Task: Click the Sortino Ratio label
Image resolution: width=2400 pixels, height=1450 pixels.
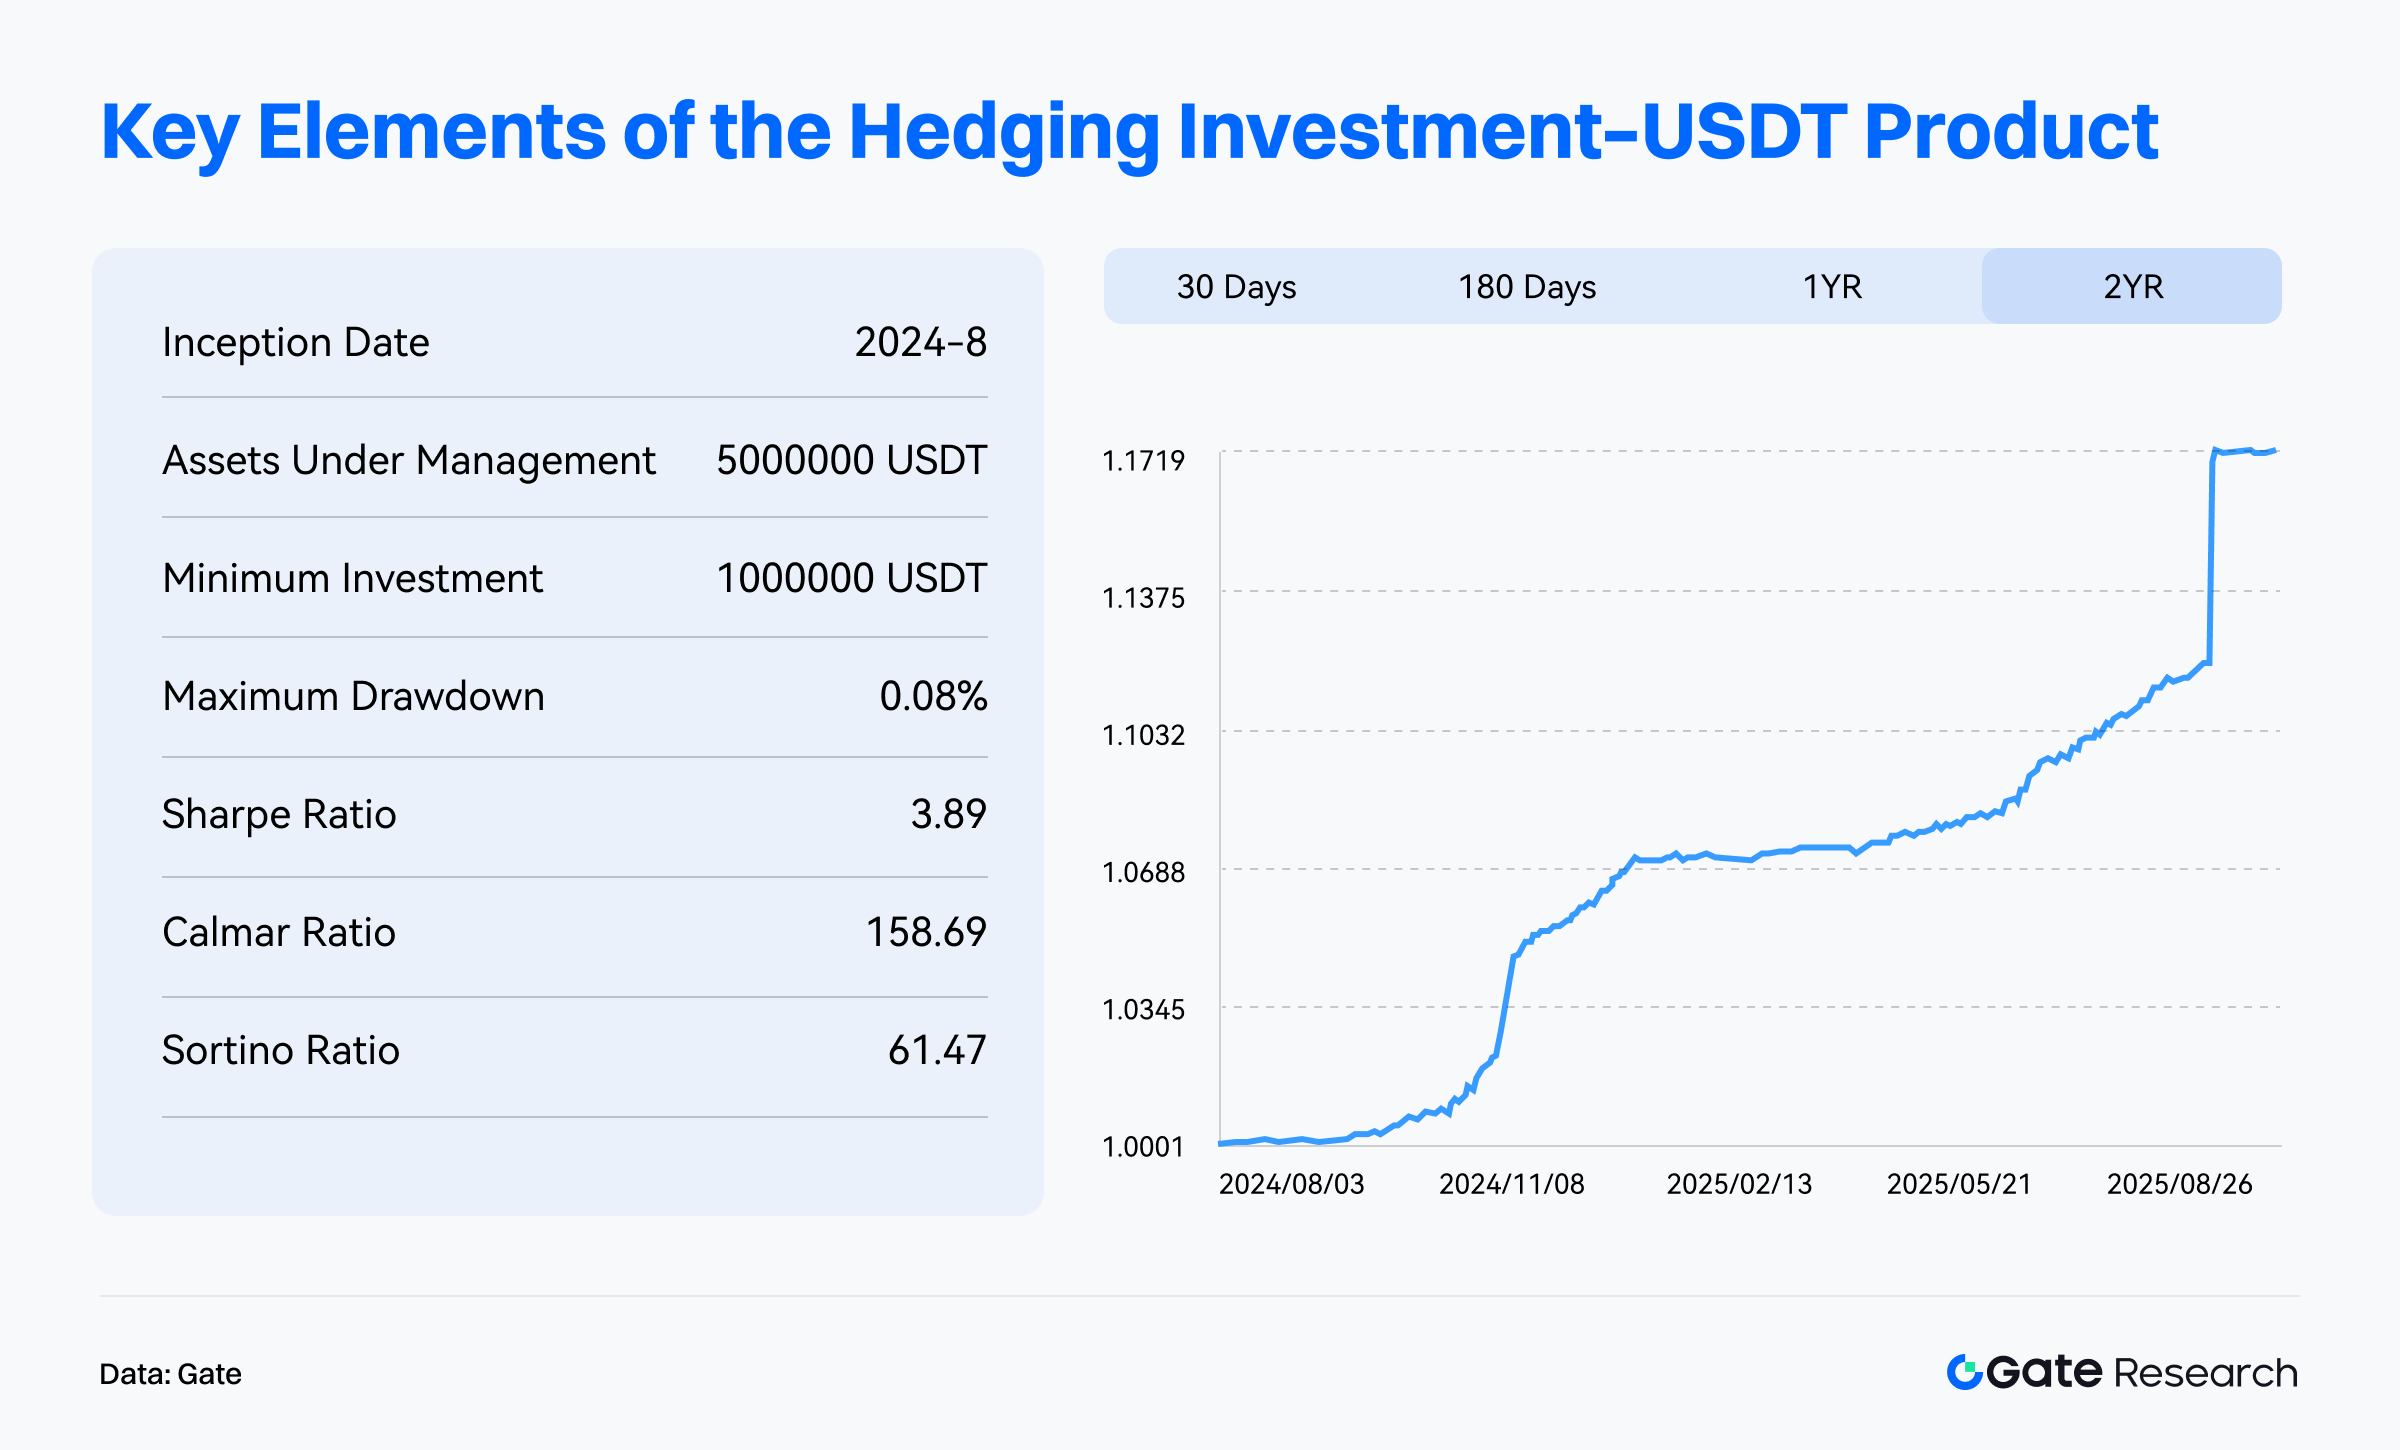Action: [280, 1050]
